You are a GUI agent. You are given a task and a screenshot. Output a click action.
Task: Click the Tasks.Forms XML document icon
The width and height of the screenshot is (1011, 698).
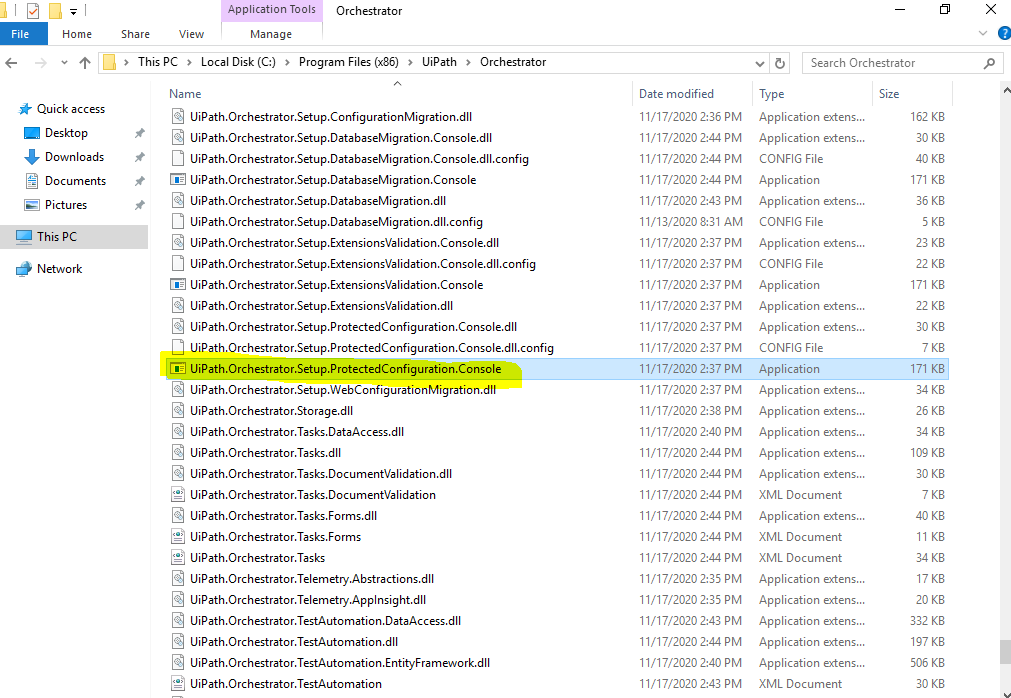(x=178, y=537)
